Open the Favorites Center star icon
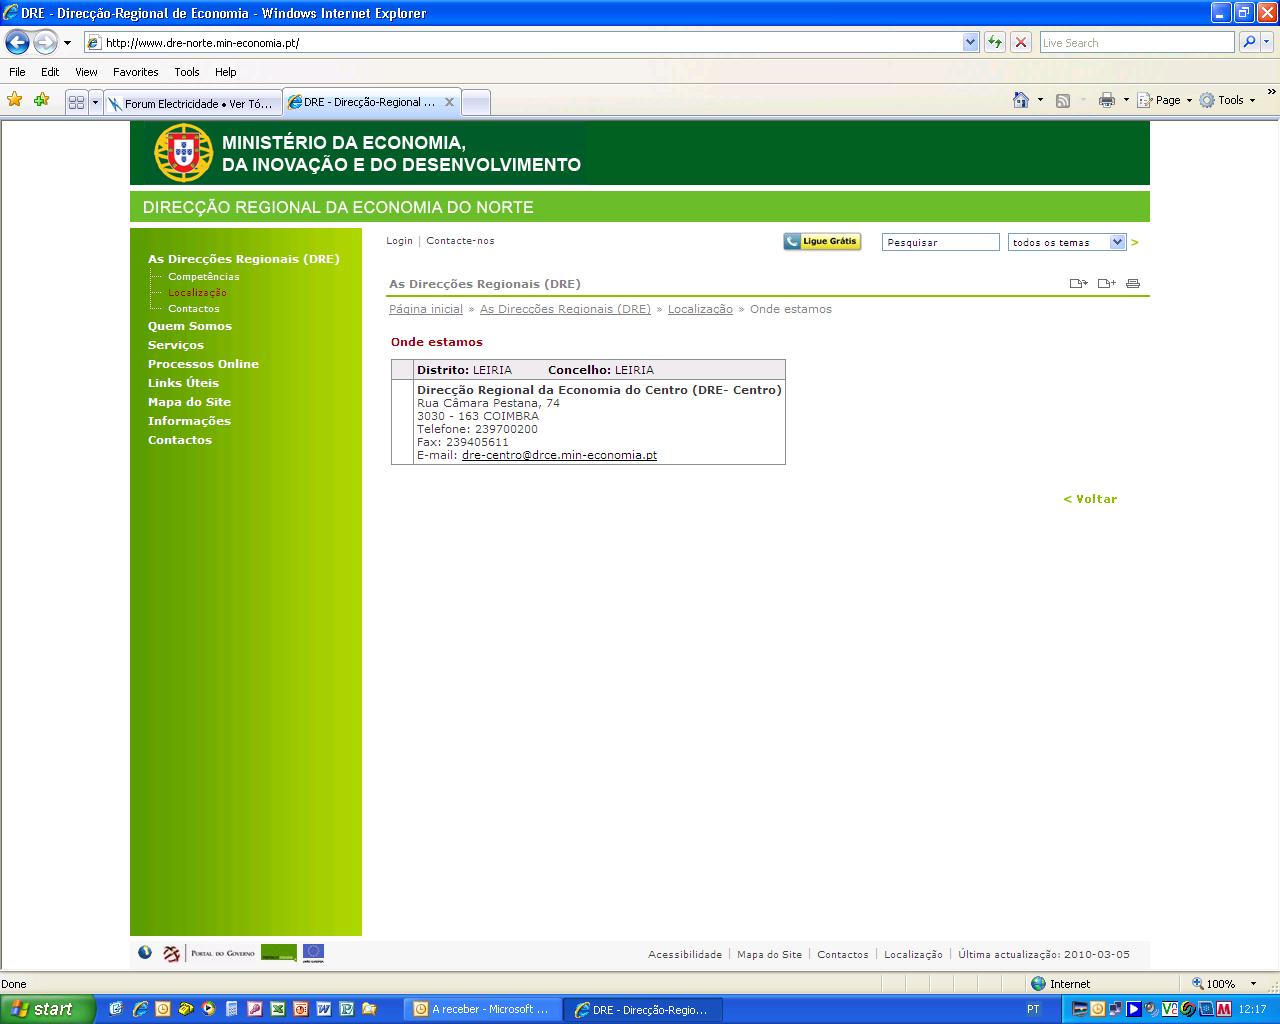 pos(14,100)
